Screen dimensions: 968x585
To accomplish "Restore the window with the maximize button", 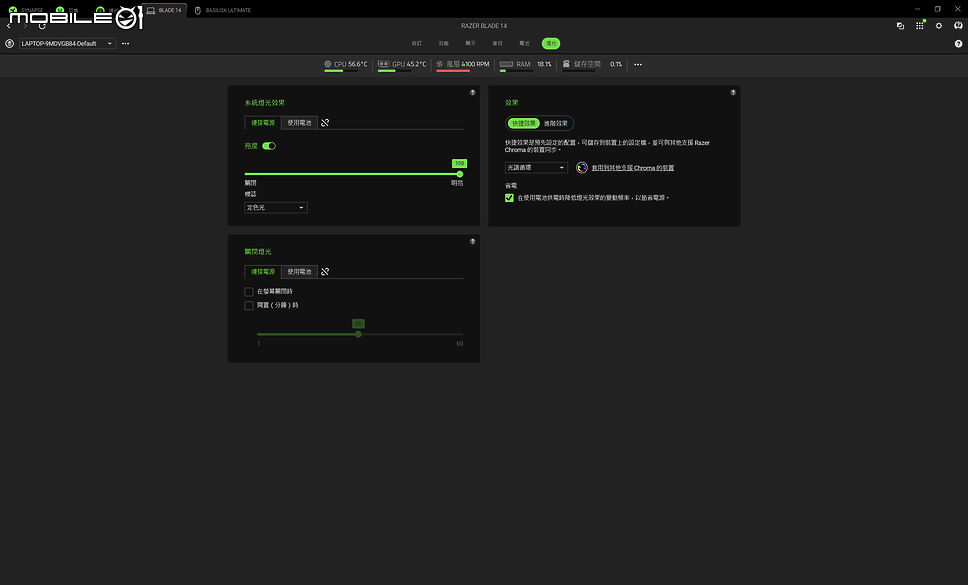I will coord(937,9).
